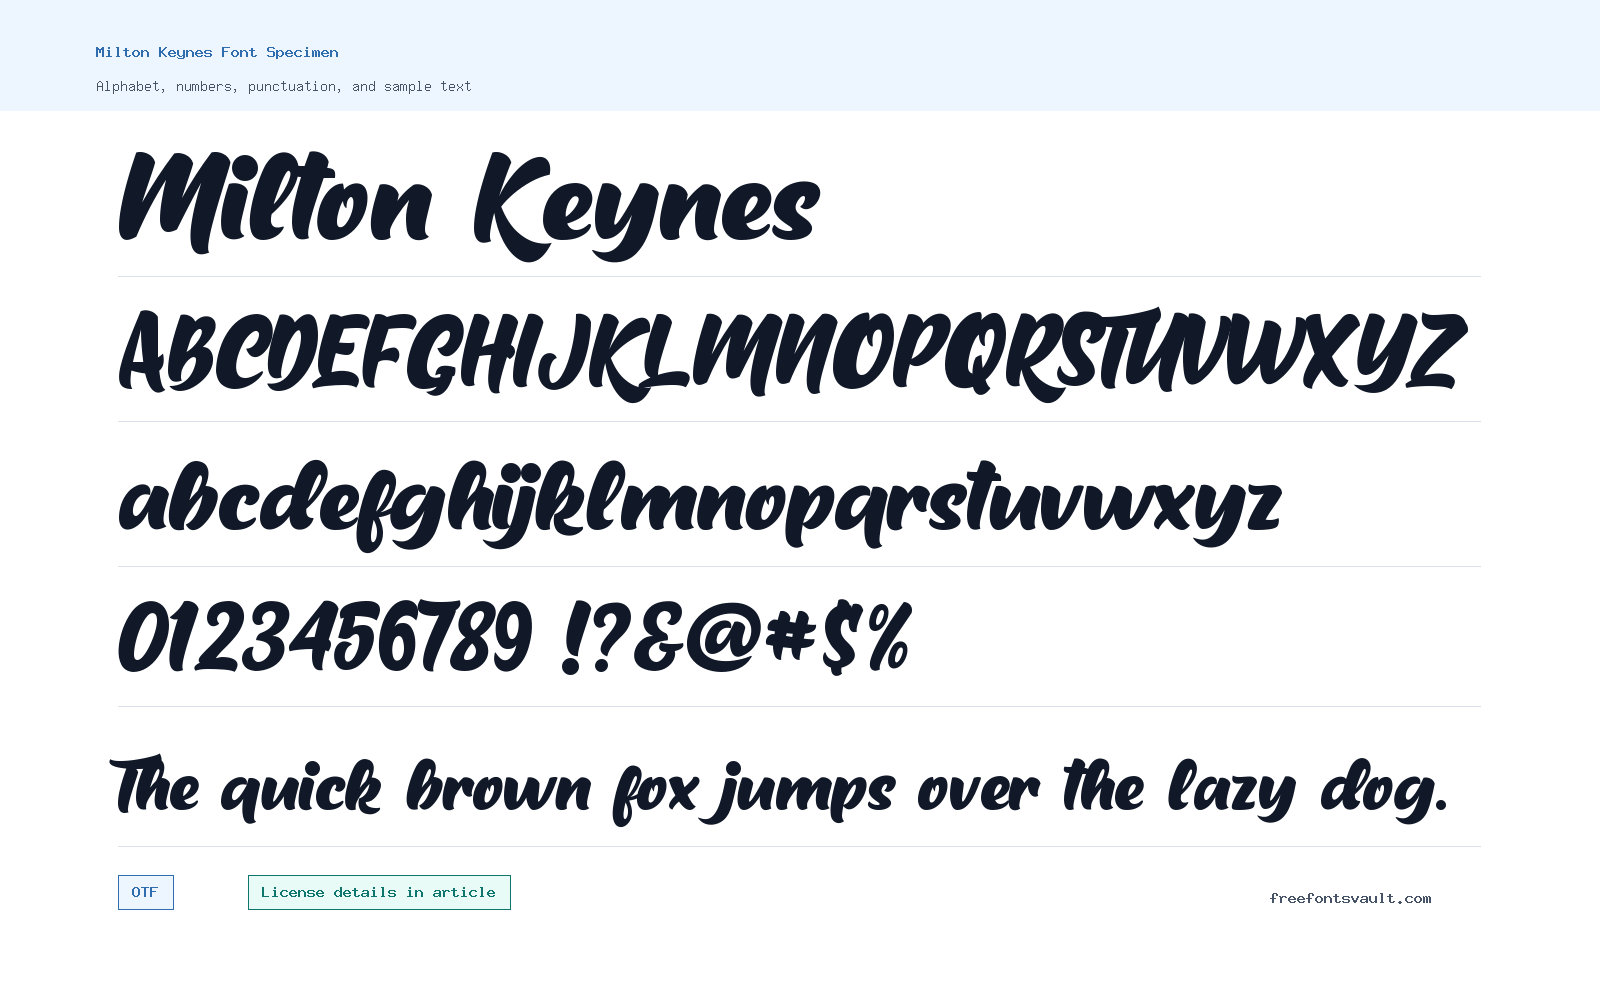Click the "quick brown fox" pangram sample
The height and width of the screenshot is (1000, 1600).
point(779,789)
